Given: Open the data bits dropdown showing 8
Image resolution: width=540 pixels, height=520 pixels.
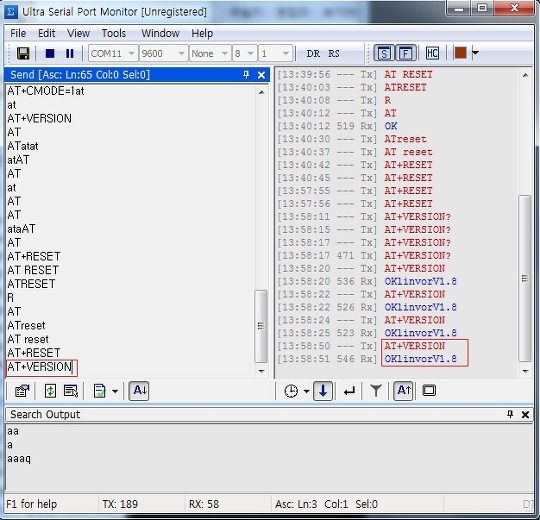Looking at the screenshot, I should coord(245,53).
